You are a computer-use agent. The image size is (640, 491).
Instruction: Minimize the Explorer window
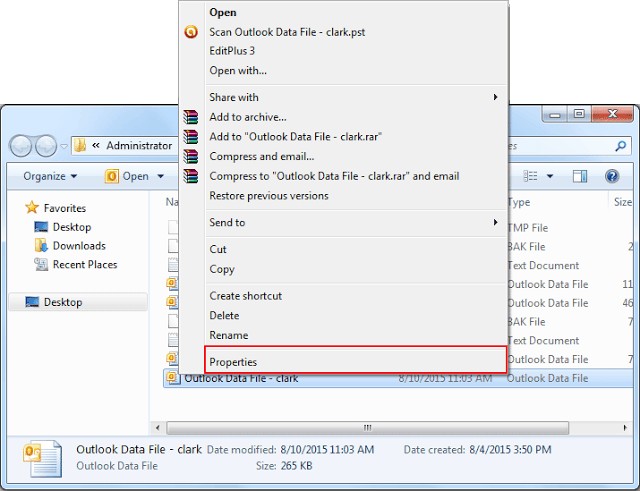point(555,114)
